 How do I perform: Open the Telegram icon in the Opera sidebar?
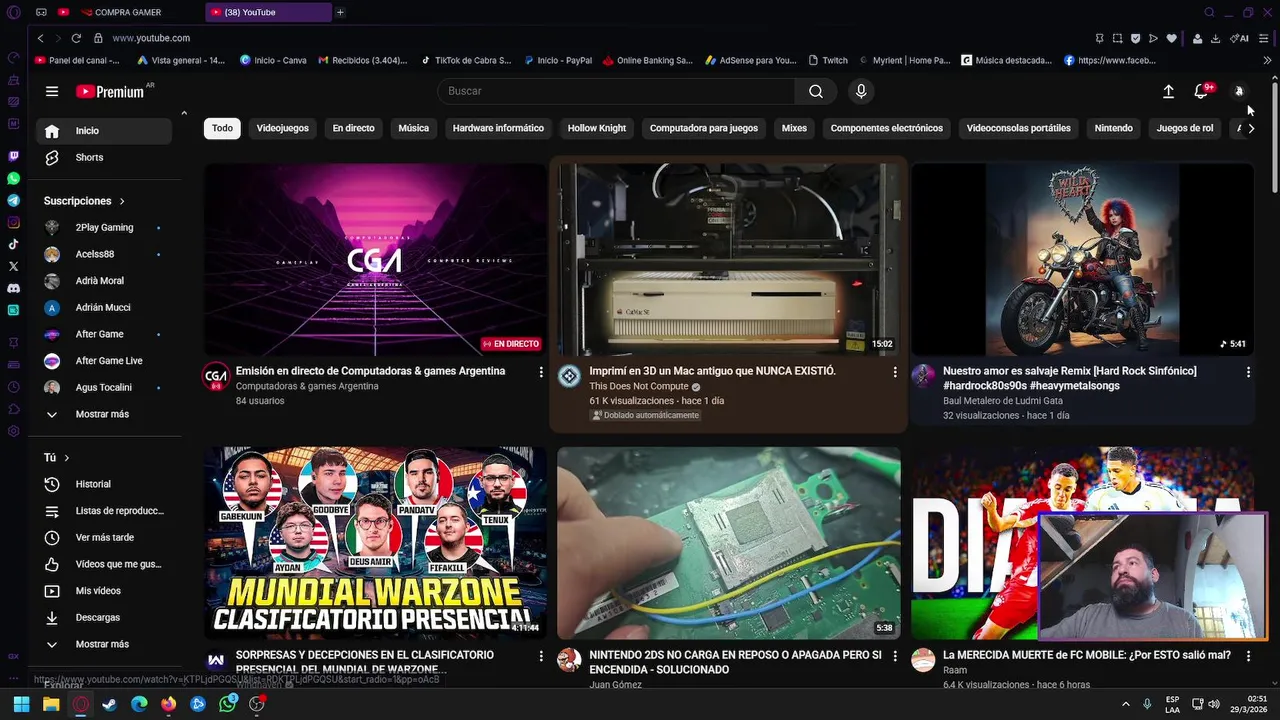coord(13,200)
